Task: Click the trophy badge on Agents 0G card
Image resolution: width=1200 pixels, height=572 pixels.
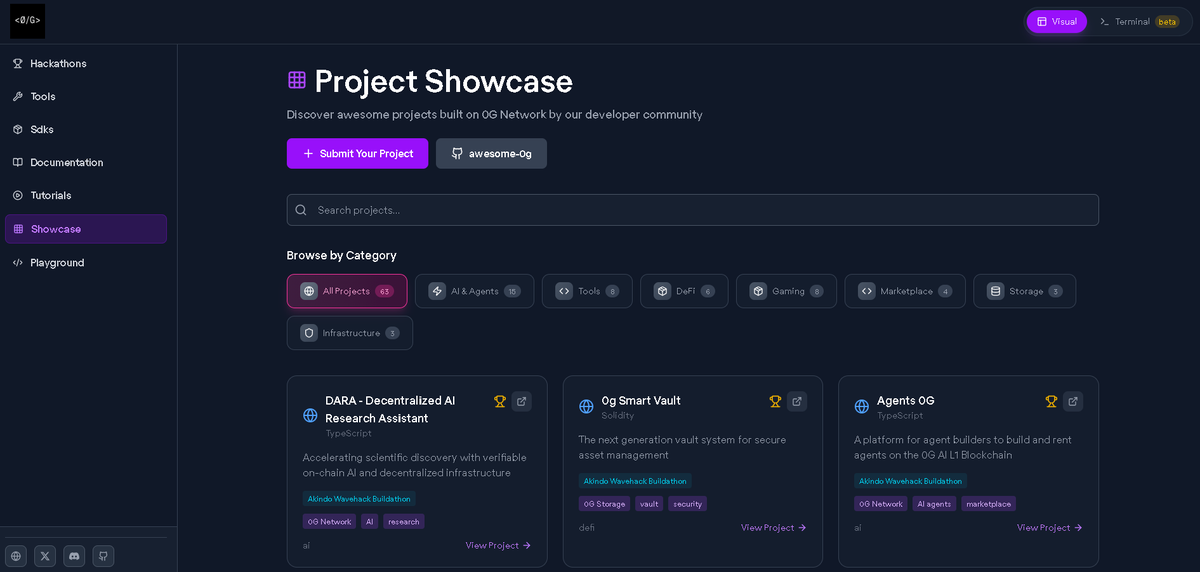Action: click(1051, 401)
